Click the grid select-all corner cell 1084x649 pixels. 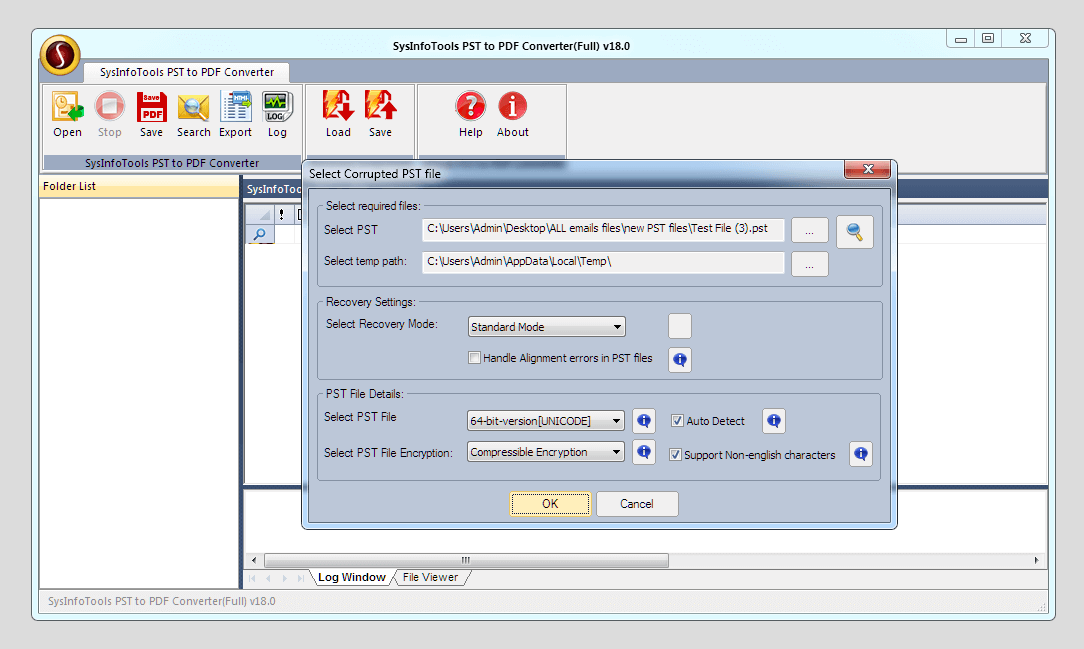260,214
